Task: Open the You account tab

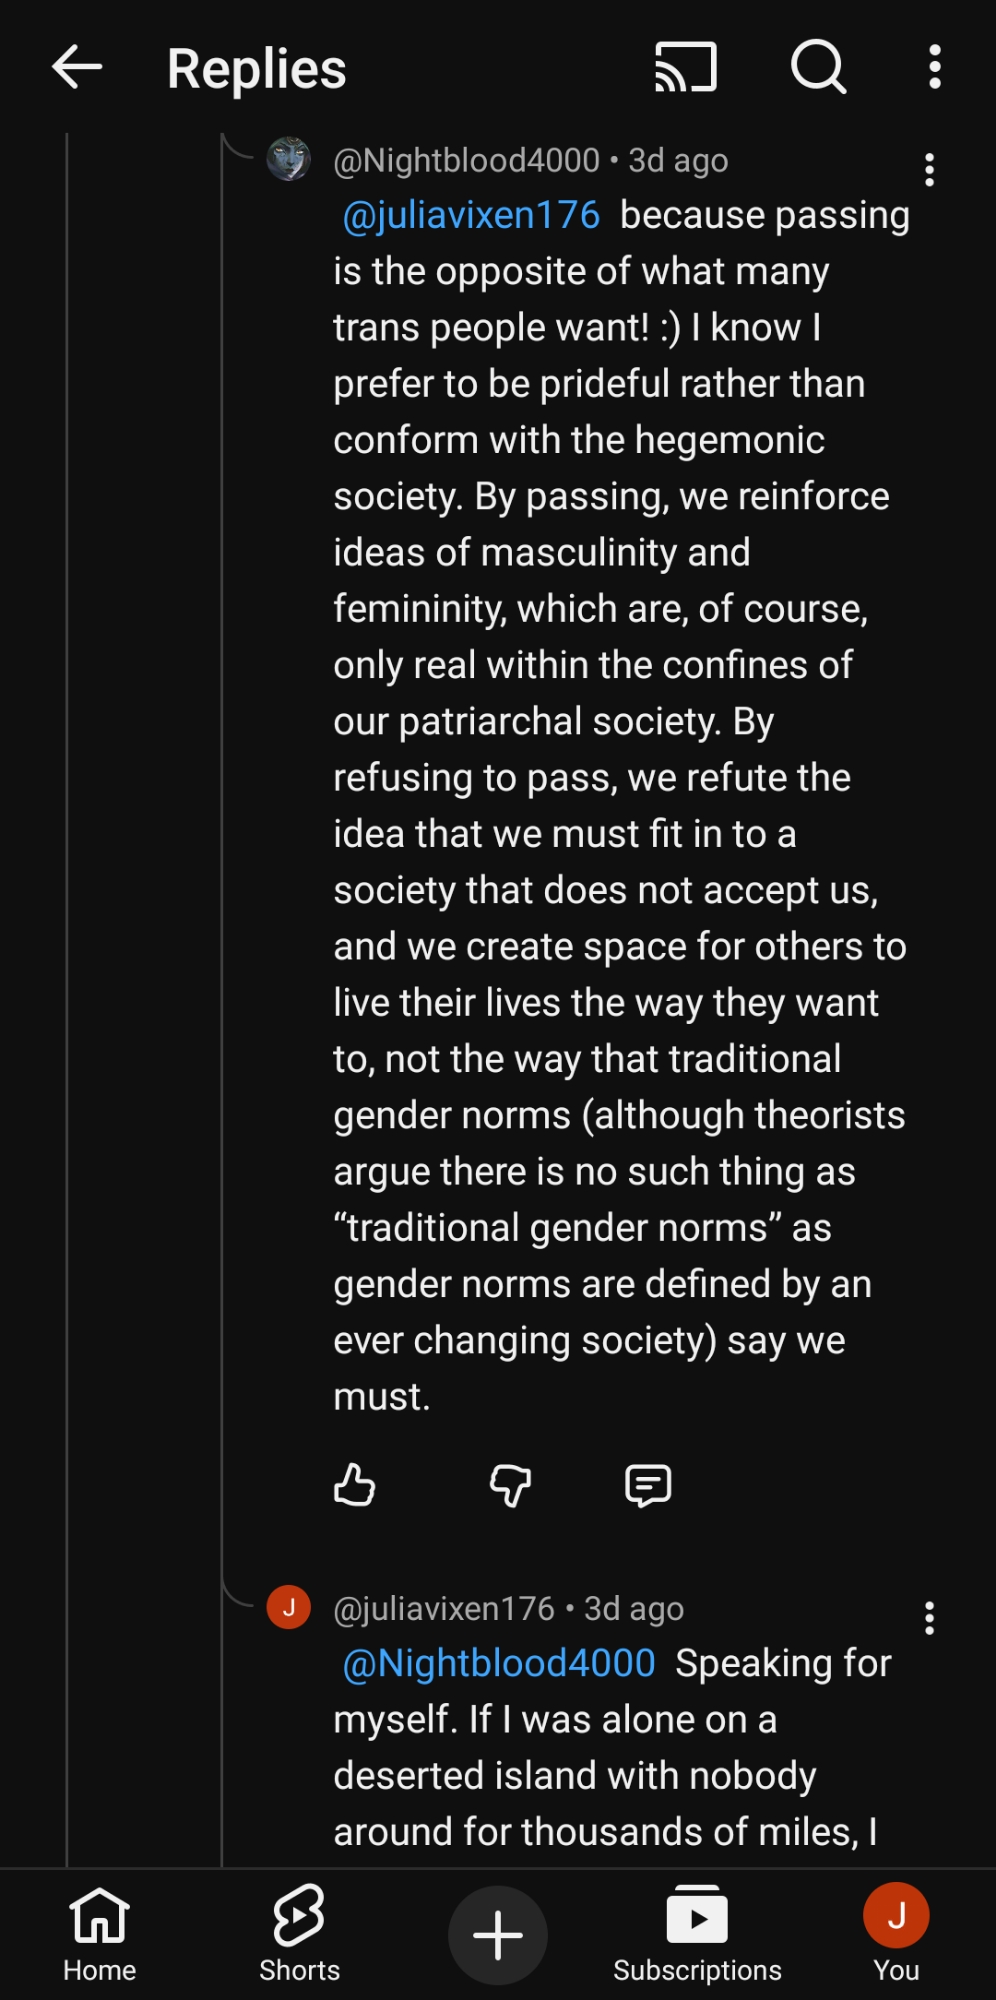Action: click(x=896, y=1933)
